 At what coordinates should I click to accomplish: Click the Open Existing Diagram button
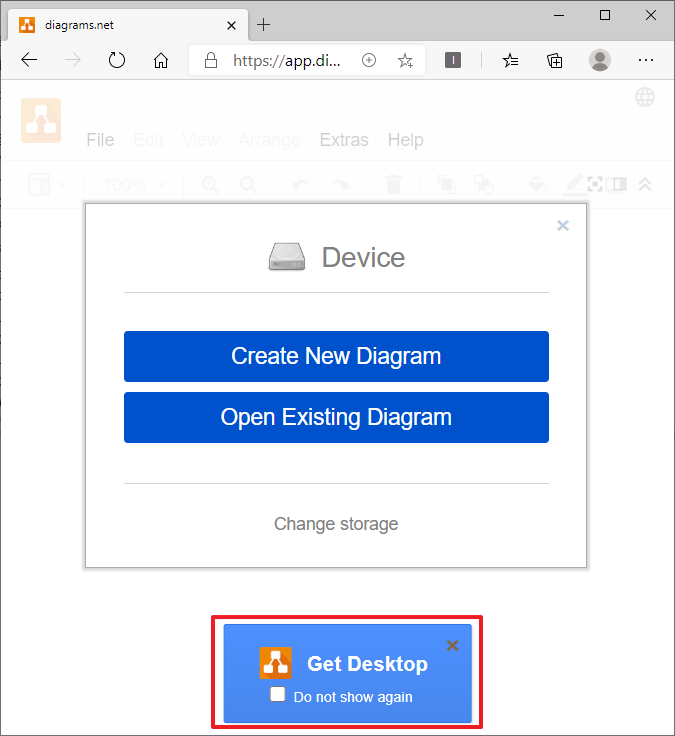[x=336, y=417]
